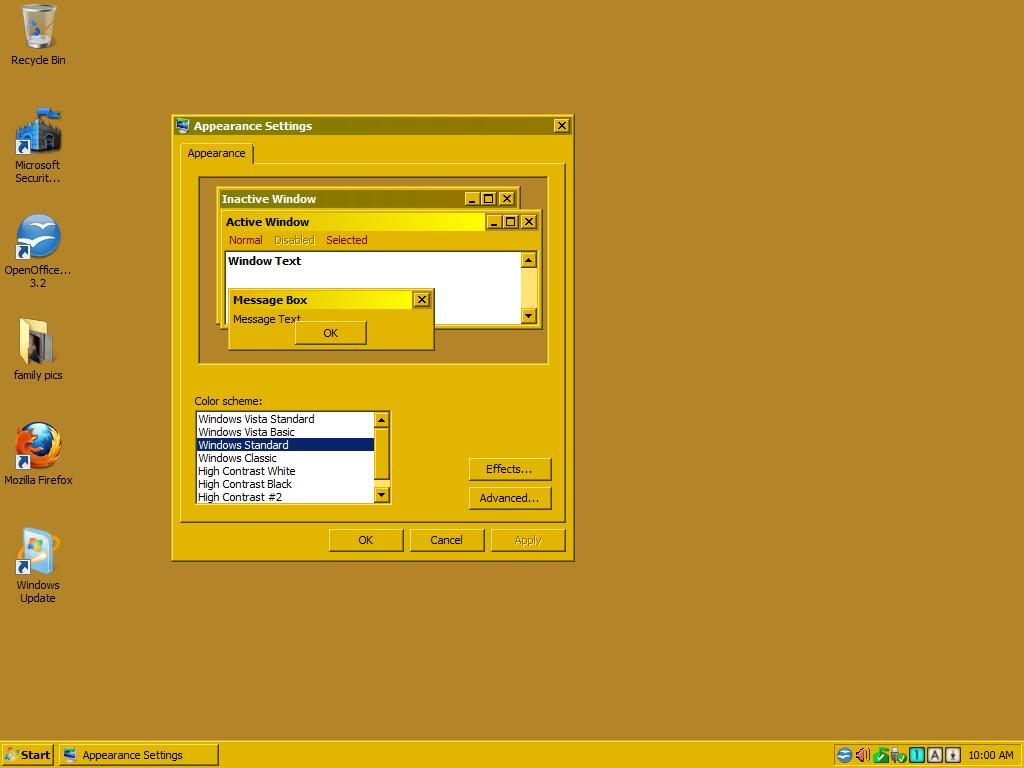Select the family pics folder

coord(38,344)
